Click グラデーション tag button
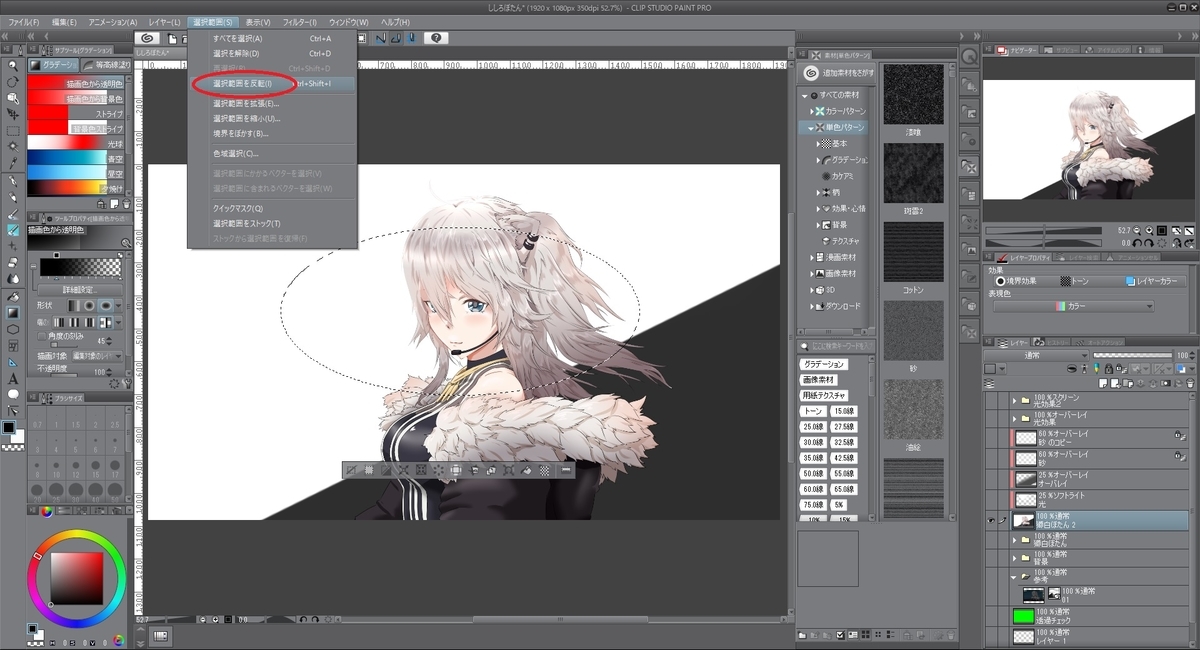 [x=824, y=364]
